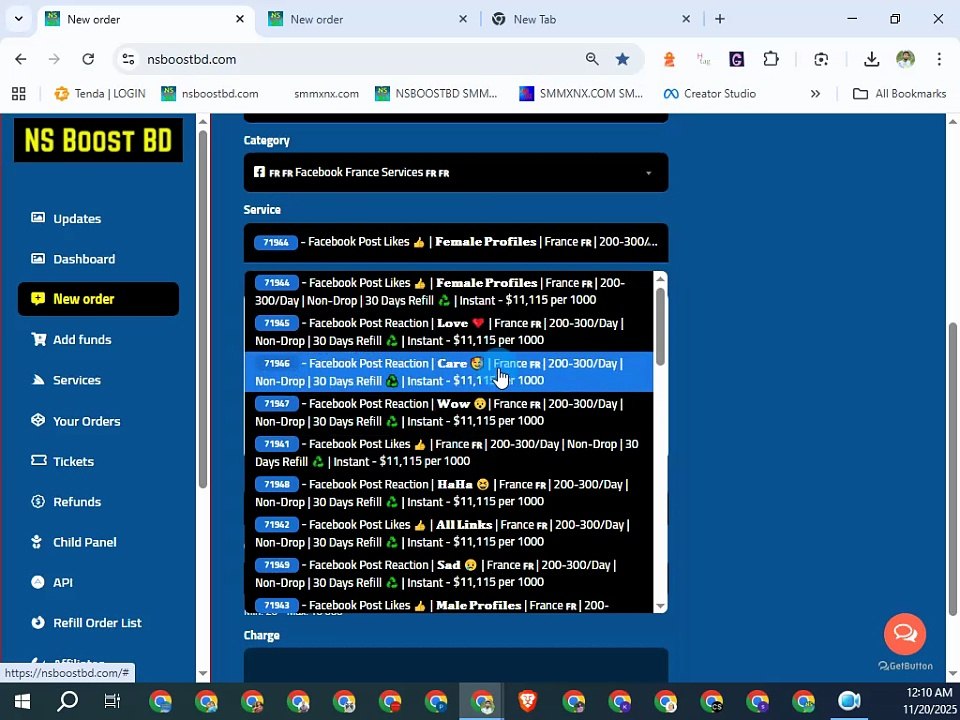This screenshot has height=720, width=960.
Task: Click the page settings icon beside the URL
Action: click(128, 59)
